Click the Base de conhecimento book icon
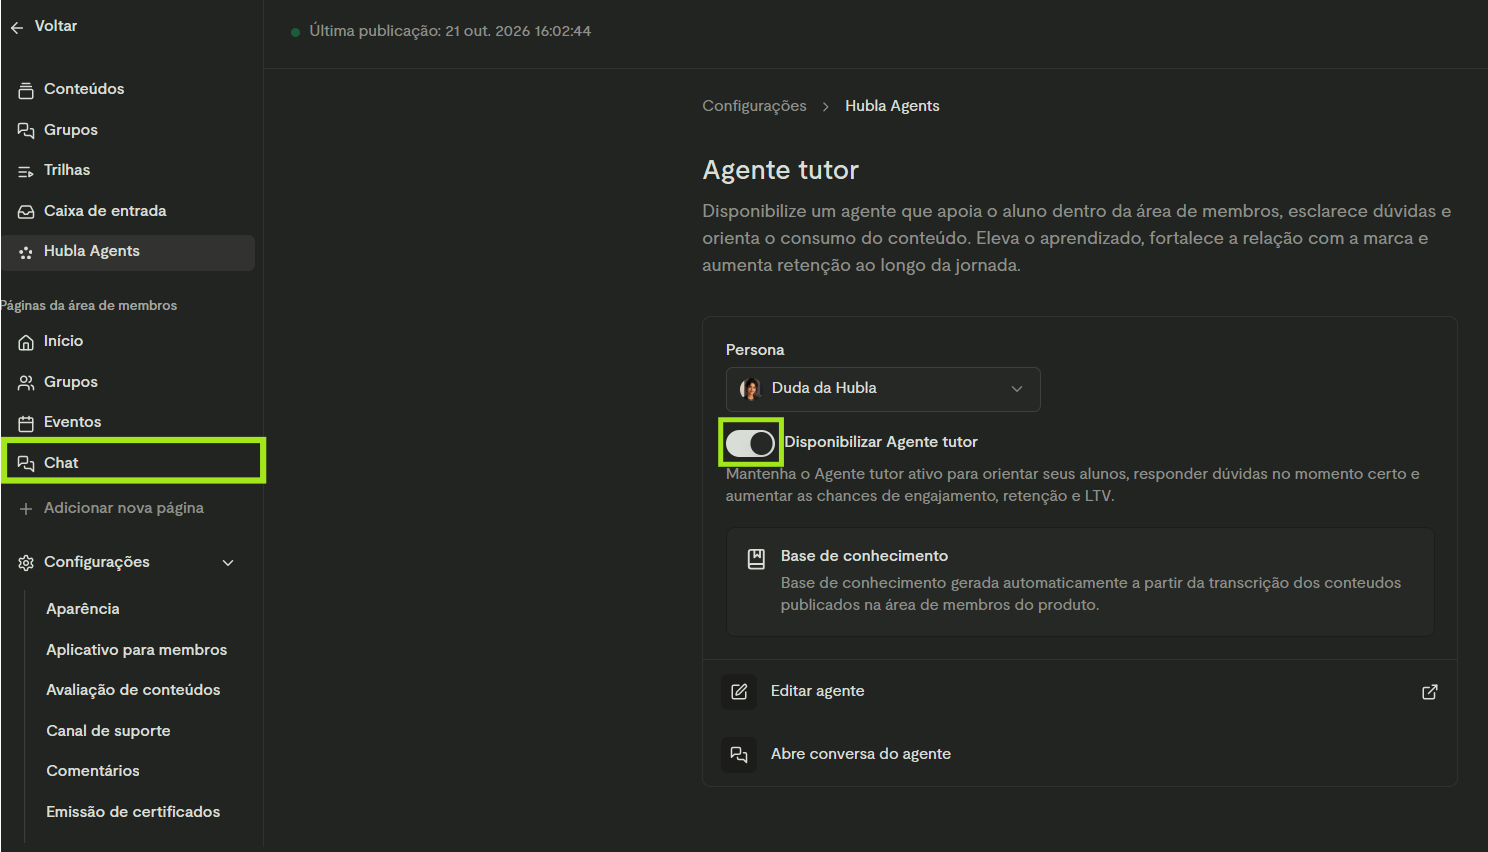1488x852 pixels. click(756, 559)
